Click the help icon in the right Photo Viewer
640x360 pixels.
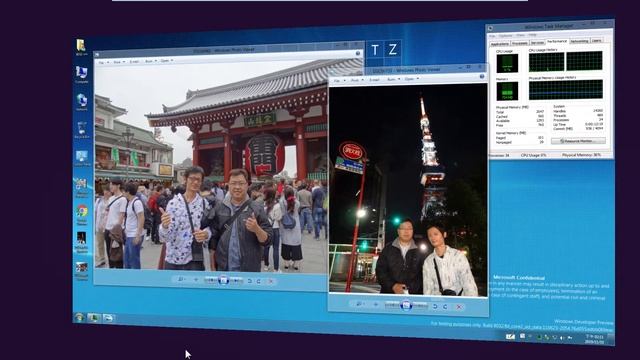coord(482,76)
